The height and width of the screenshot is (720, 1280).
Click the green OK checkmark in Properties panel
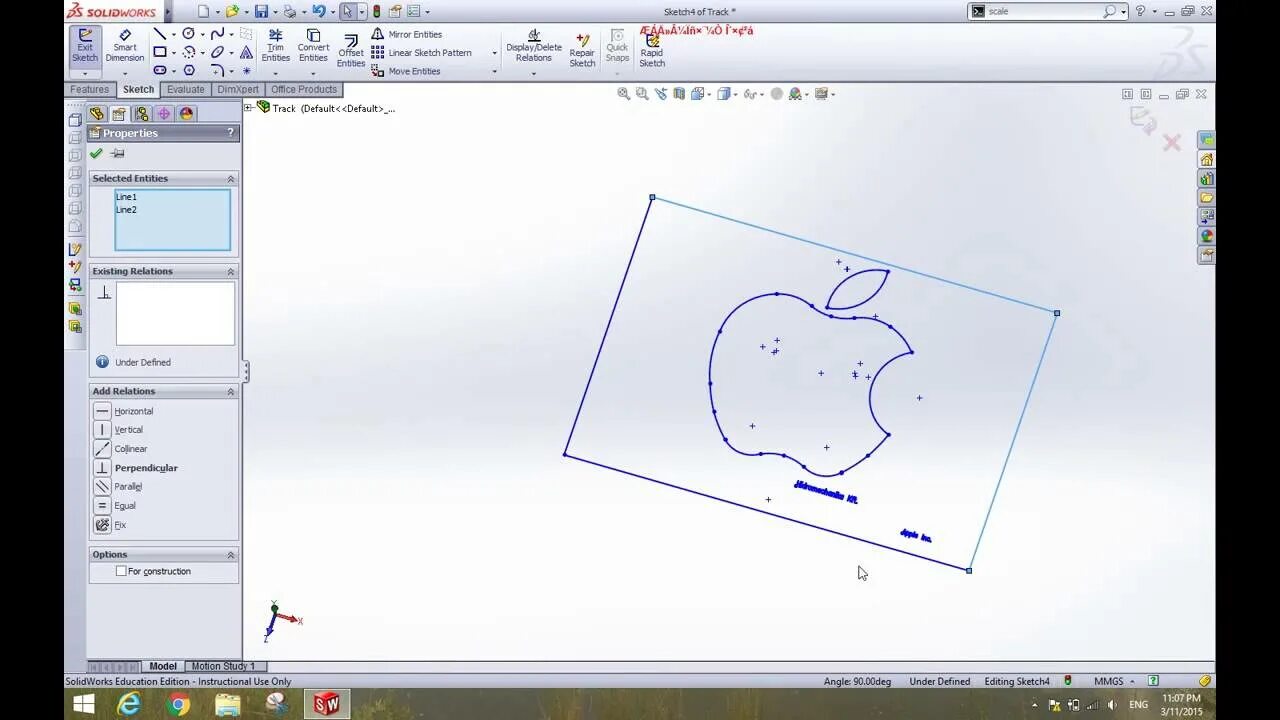[x=96, y=152]
